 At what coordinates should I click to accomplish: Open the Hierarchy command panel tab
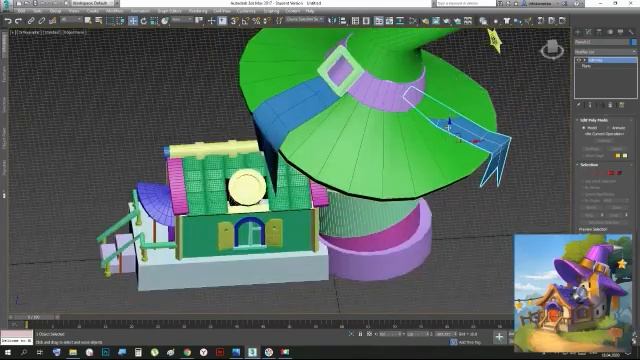(x=599, y=32)
